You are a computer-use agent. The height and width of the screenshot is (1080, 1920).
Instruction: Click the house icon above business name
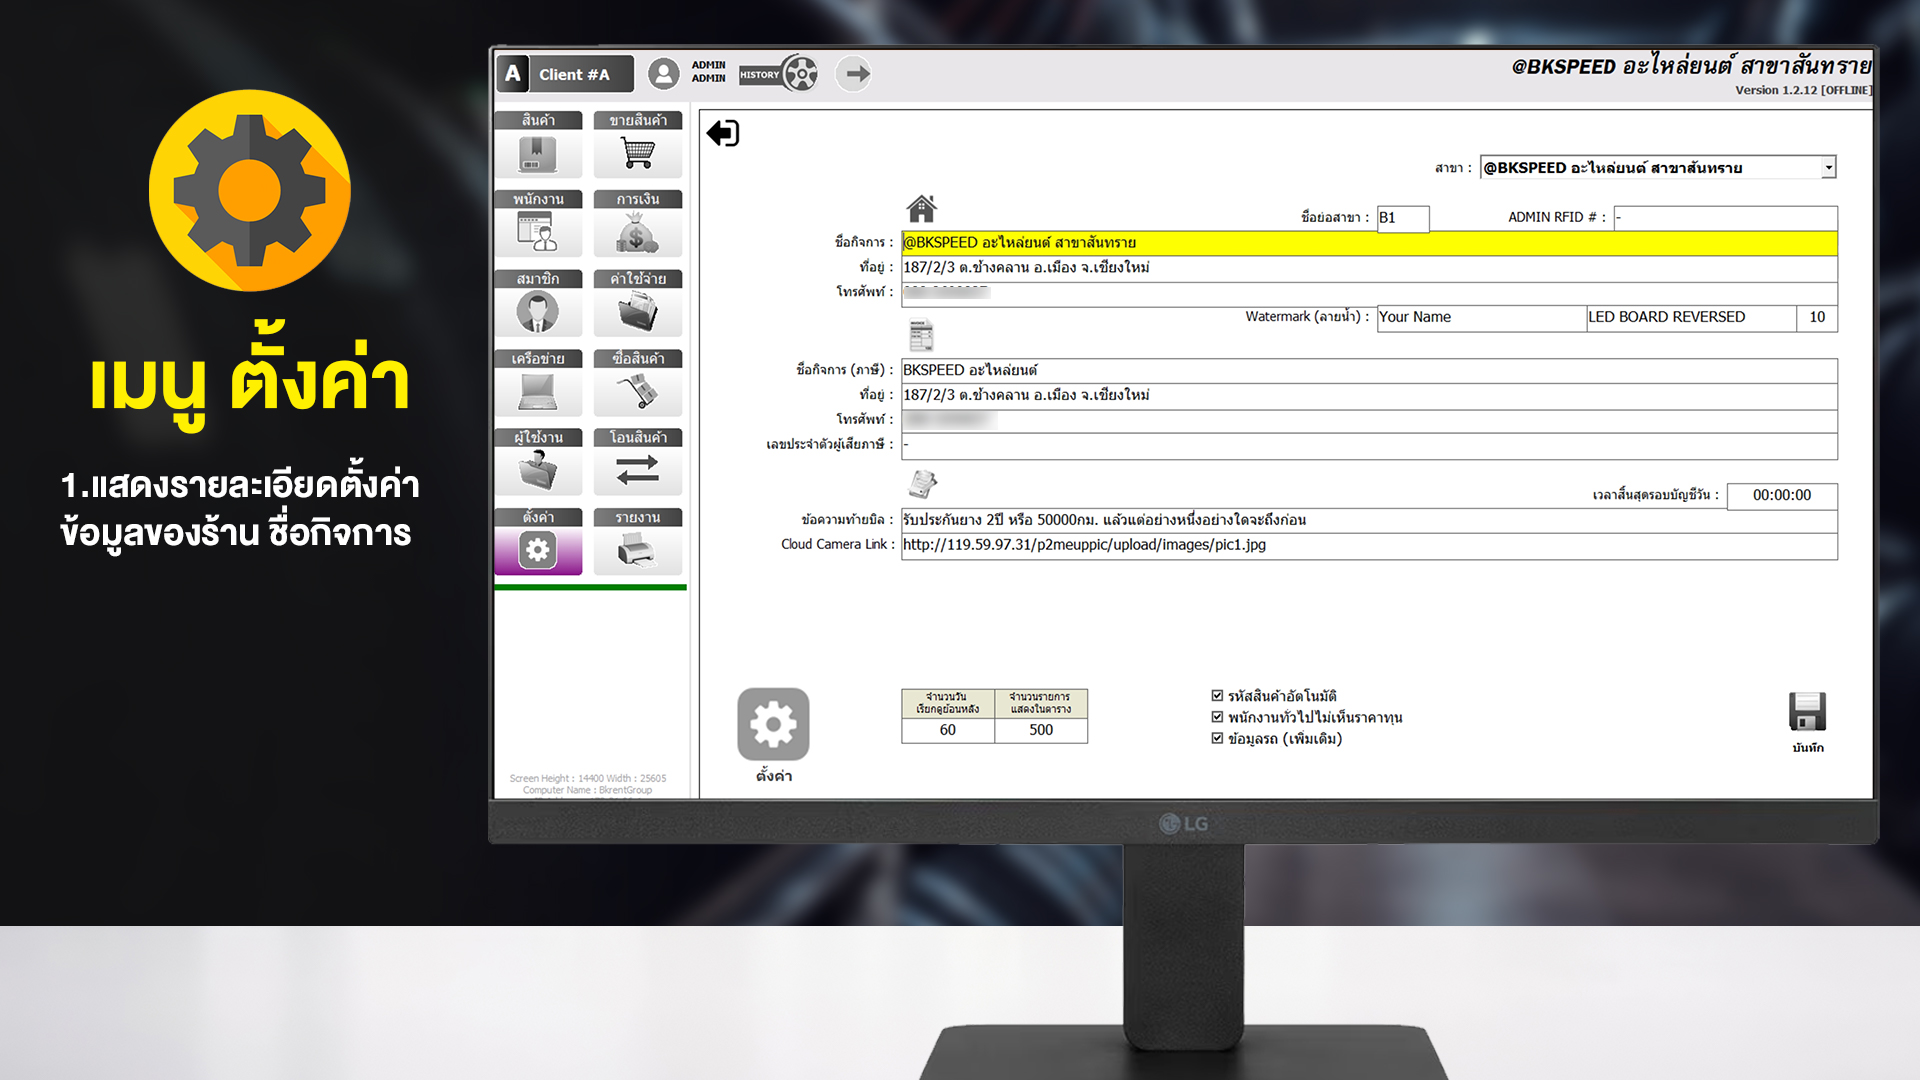[x=921, y=208]
